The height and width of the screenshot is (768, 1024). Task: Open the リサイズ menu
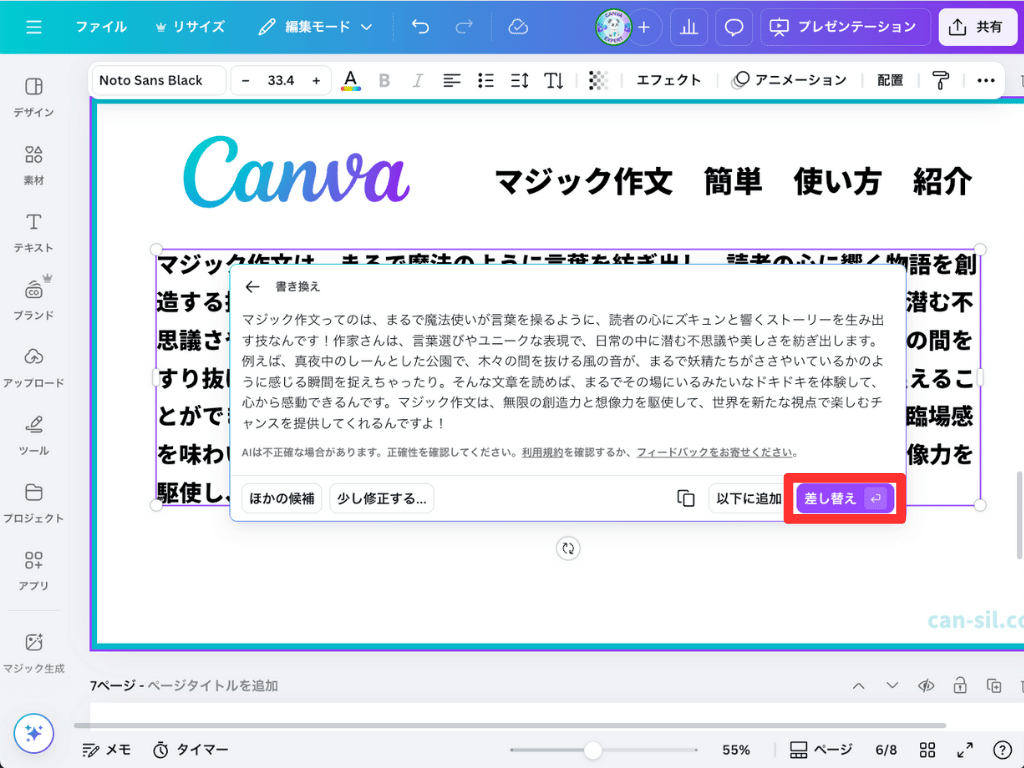click(190, 27)
